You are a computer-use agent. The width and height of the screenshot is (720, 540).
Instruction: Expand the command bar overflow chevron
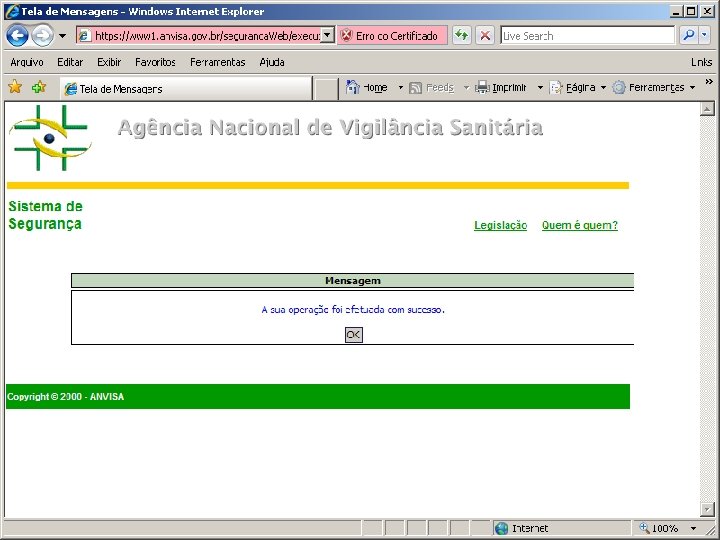(x=709, y=82)
